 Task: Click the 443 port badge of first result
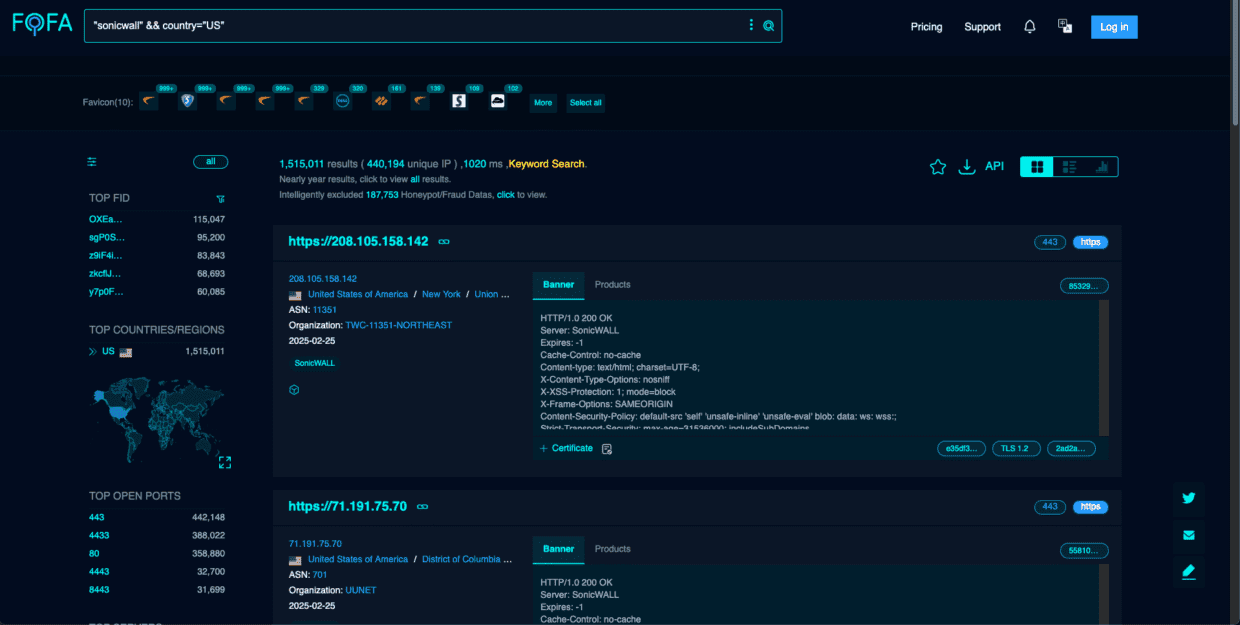(1050, 242)
